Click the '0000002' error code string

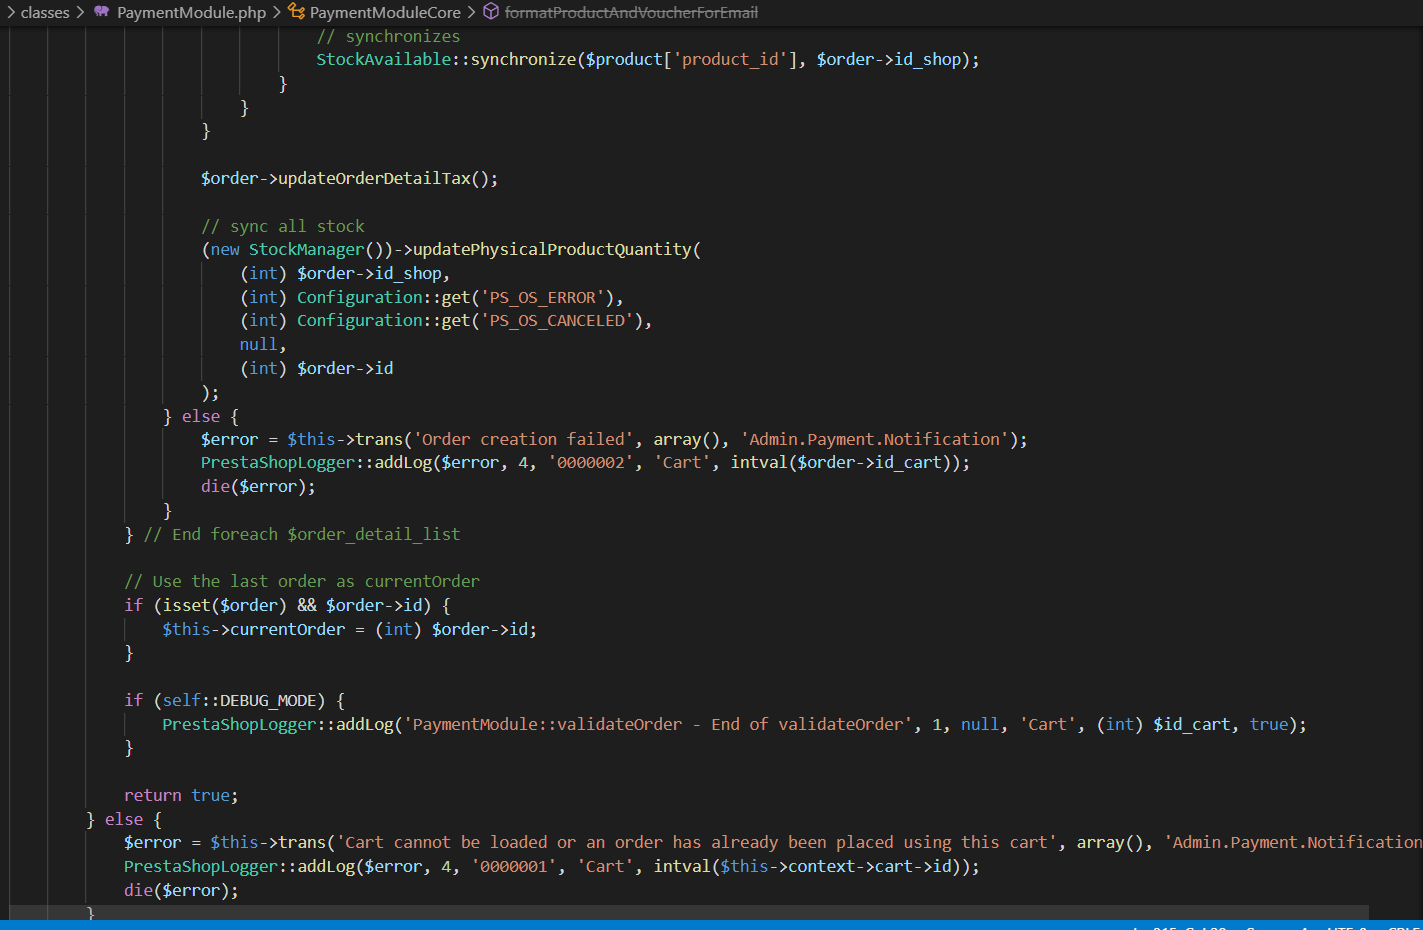[591, 462]
